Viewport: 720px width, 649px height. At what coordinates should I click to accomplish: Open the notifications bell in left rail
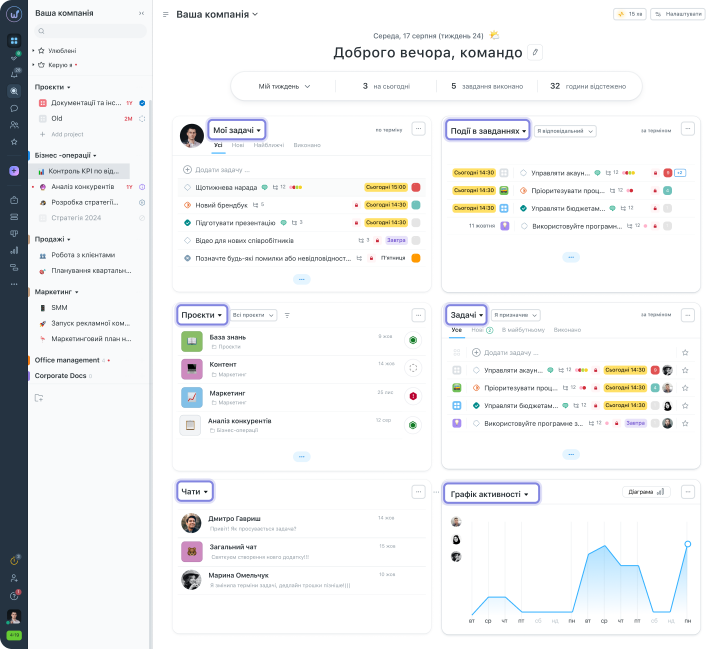(14, 74)
